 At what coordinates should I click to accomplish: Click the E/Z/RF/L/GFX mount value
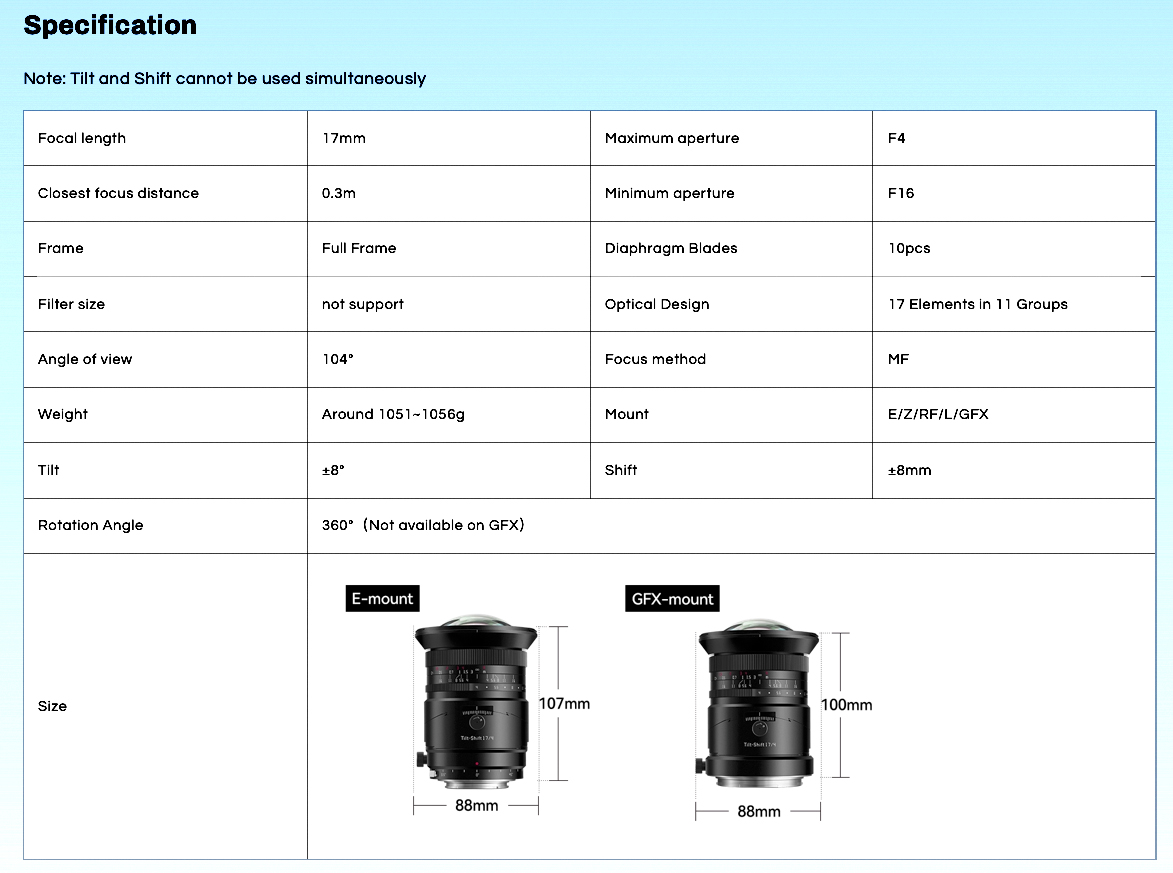coord(938,414)
